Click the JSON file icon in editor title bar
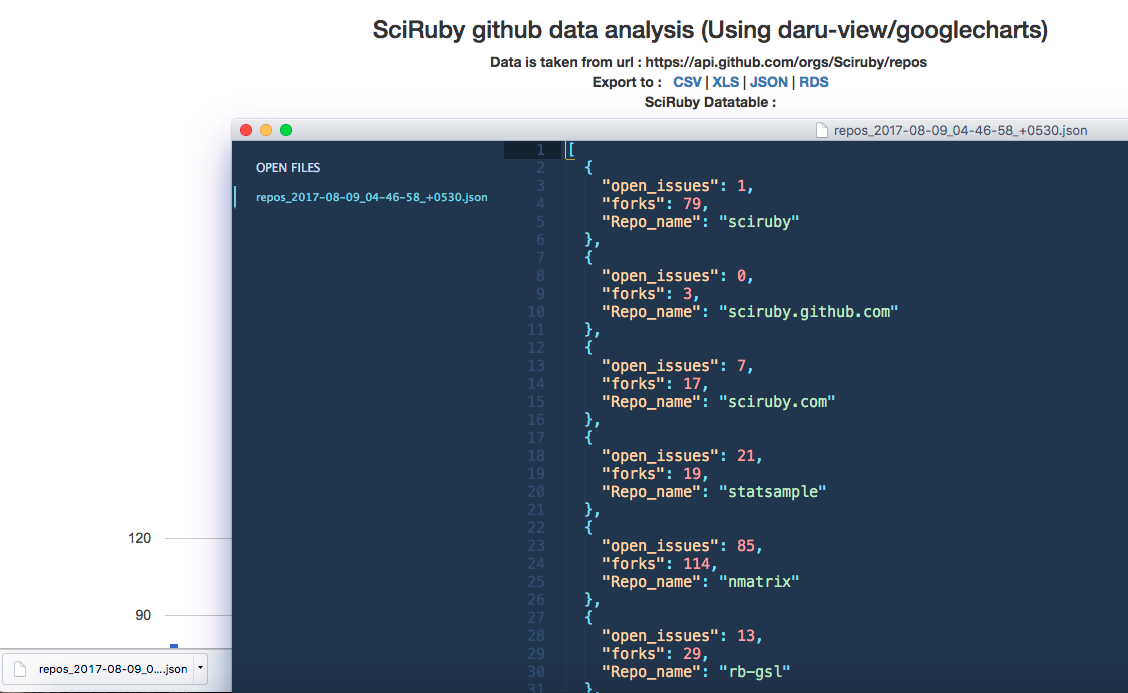The width and height of the screenshot is (1128, 693). click(x=820, y=129)
